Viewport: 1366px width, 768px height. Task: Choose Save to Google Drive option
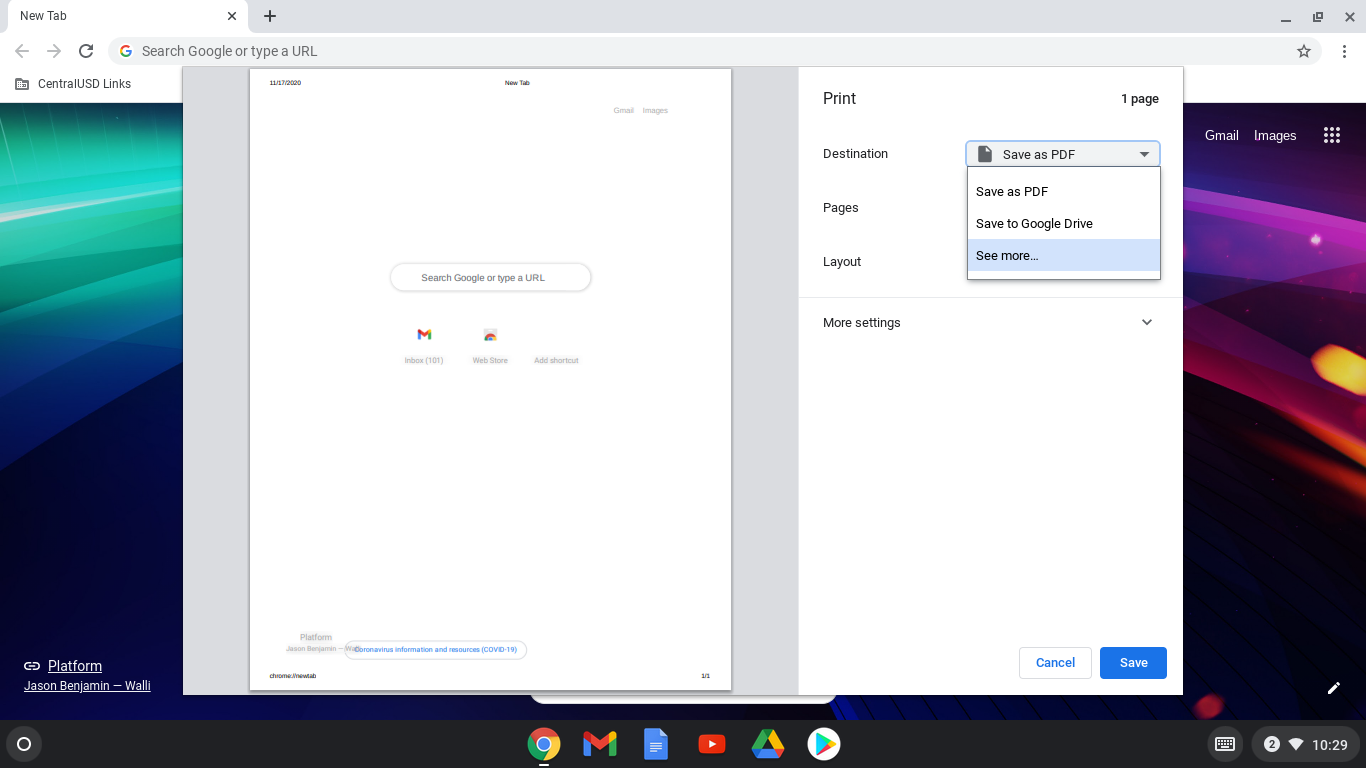tap(1063, 223)
